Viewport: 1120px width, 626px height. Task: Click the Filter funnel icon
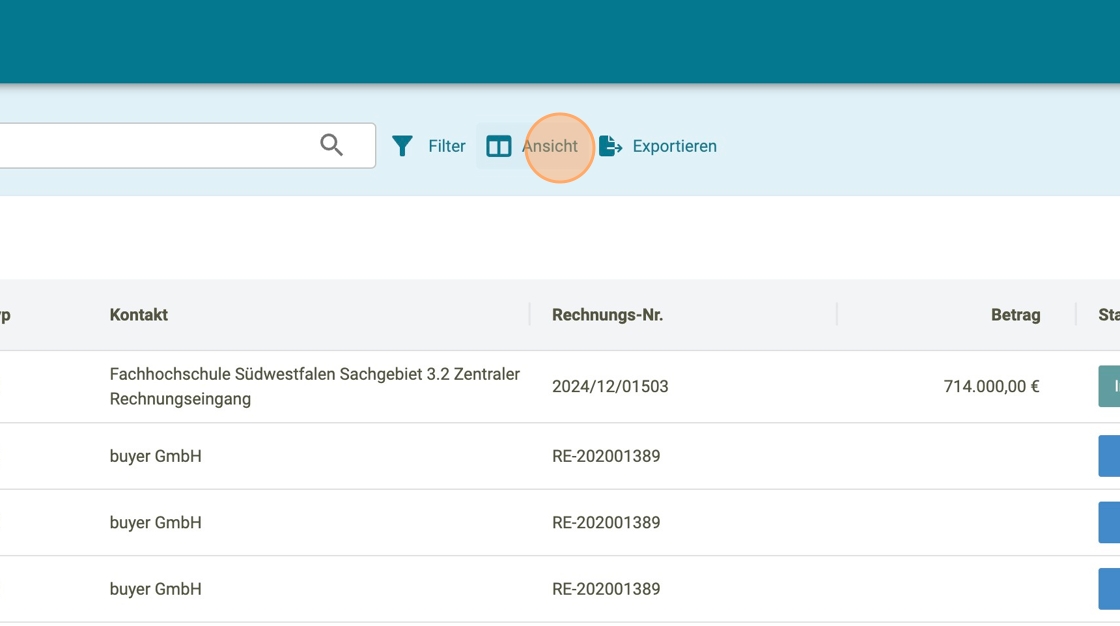click(402, 146)
